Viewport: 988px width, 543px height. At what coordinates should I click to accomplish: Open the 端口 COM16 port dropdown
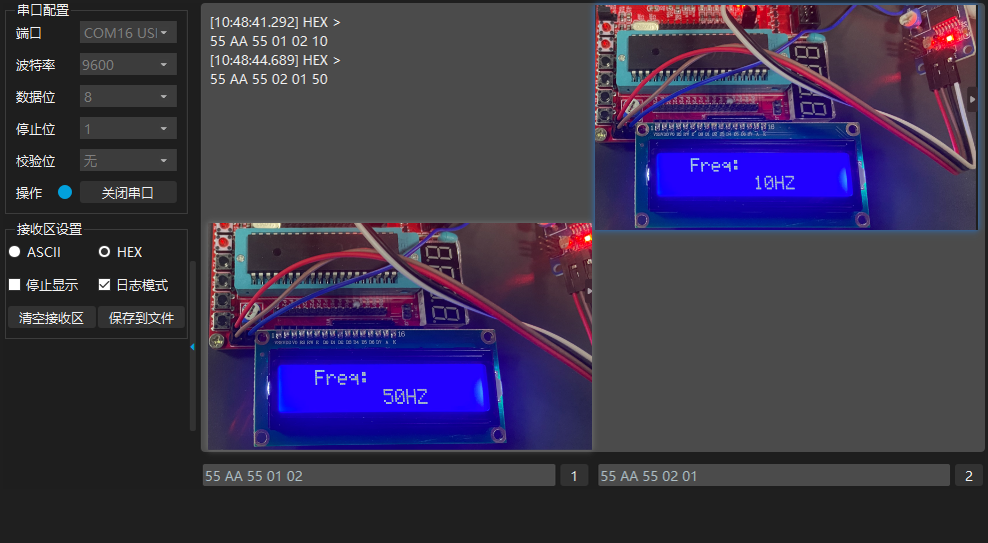click(x=128, y=33)
